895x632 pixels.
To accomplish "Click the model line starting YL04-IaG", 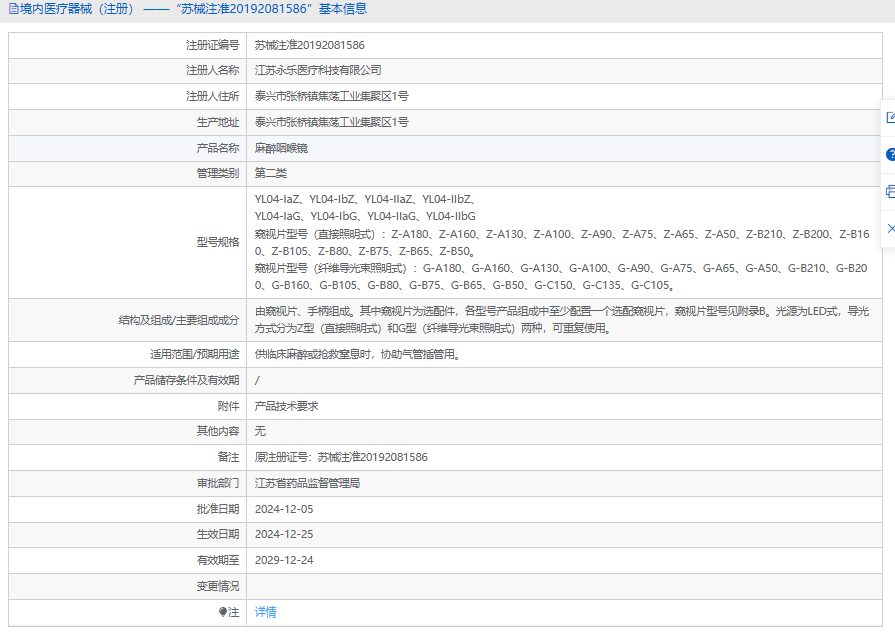I will (x=365, y=216).
